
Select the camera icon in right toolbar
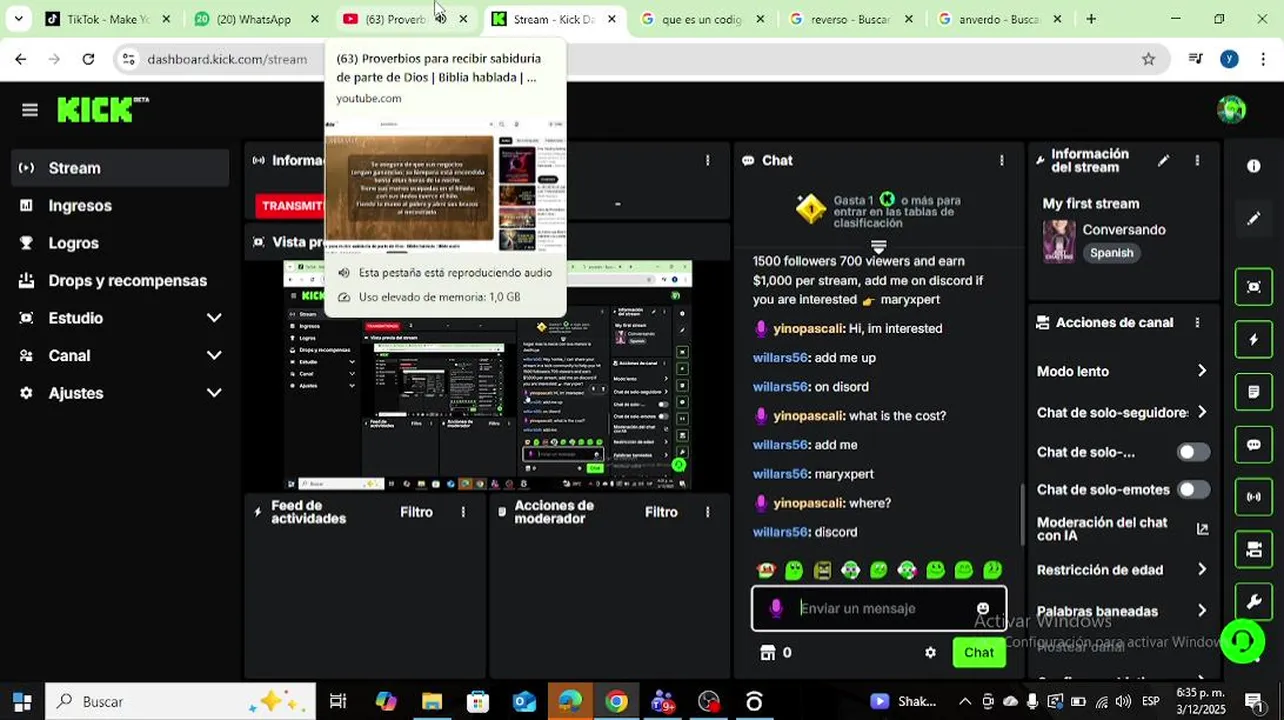click(x=1253, y=549)
